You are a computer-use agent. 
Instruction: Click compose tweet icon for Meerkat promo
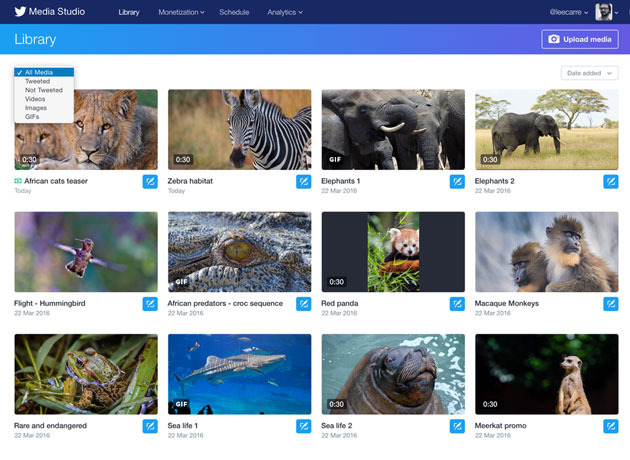pos(610,426)
